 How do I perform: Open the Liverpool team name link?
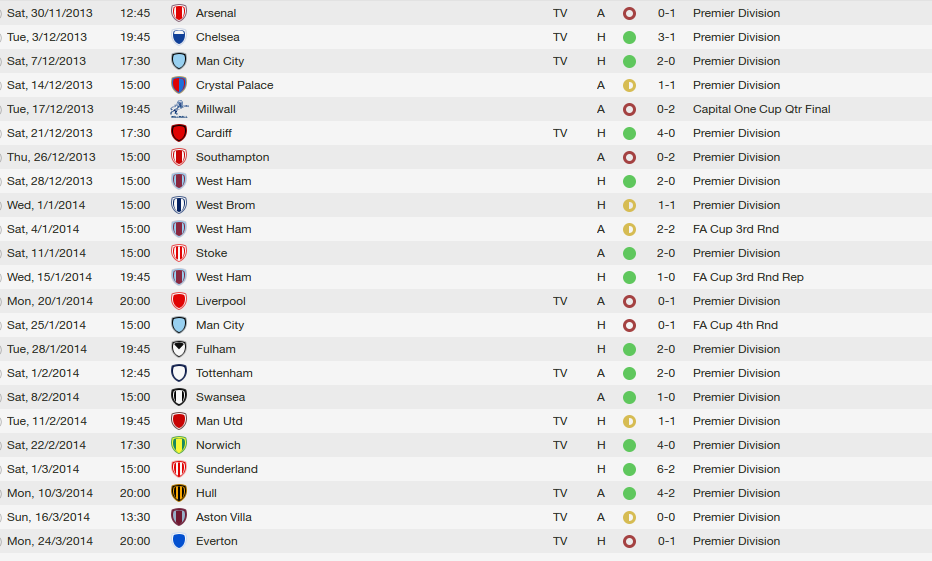[x=220, y=301]
